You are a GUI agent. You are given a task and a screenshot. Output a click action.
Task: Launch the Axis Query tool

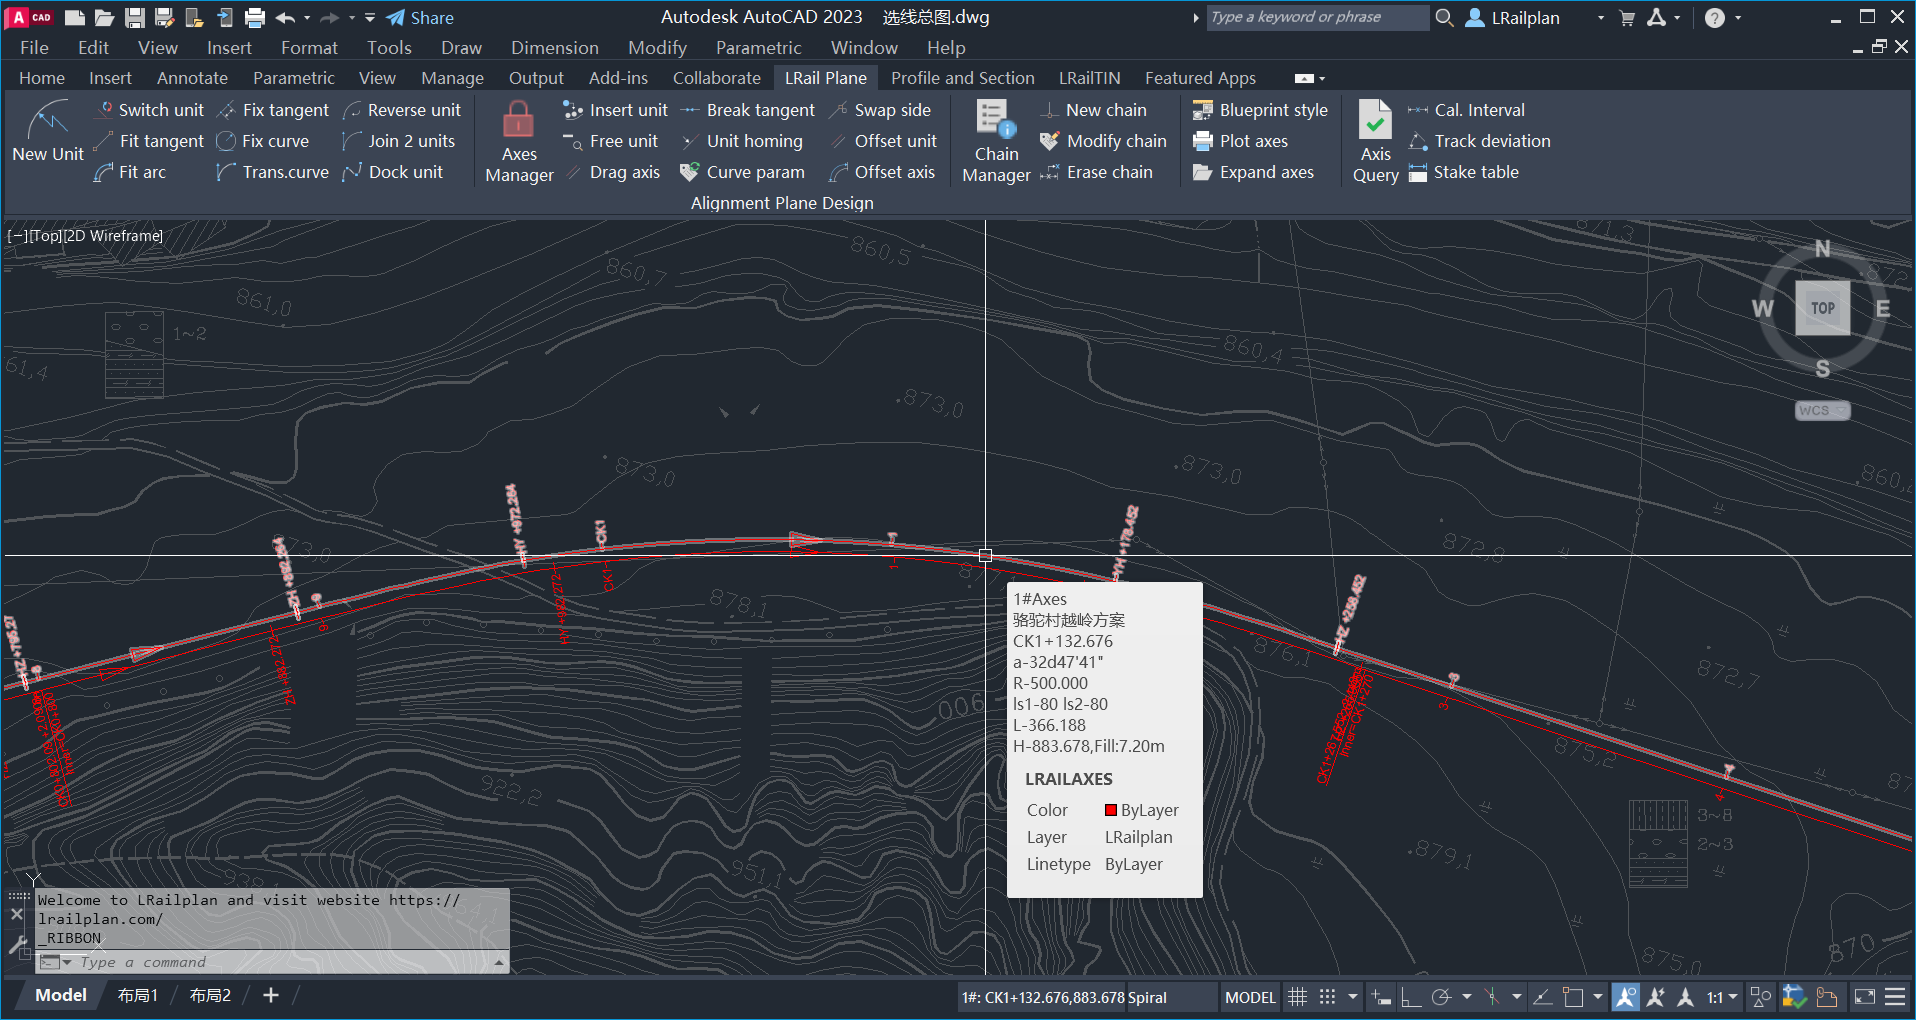1375,142
